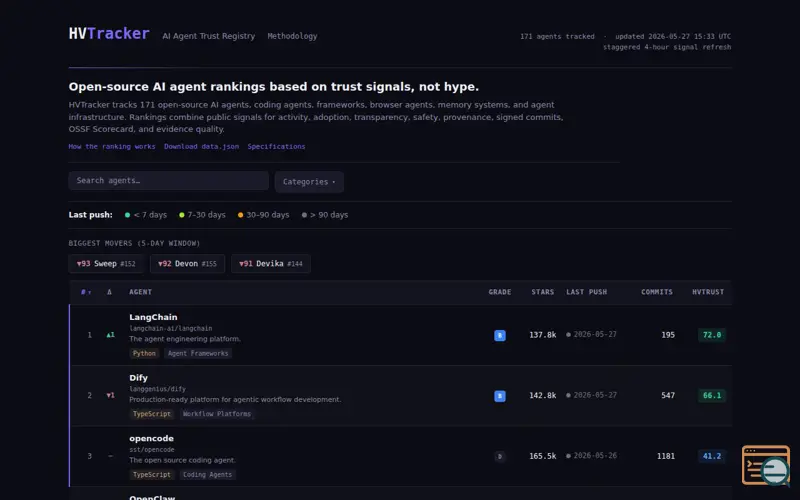Open the Specifications link

[277, 146]
